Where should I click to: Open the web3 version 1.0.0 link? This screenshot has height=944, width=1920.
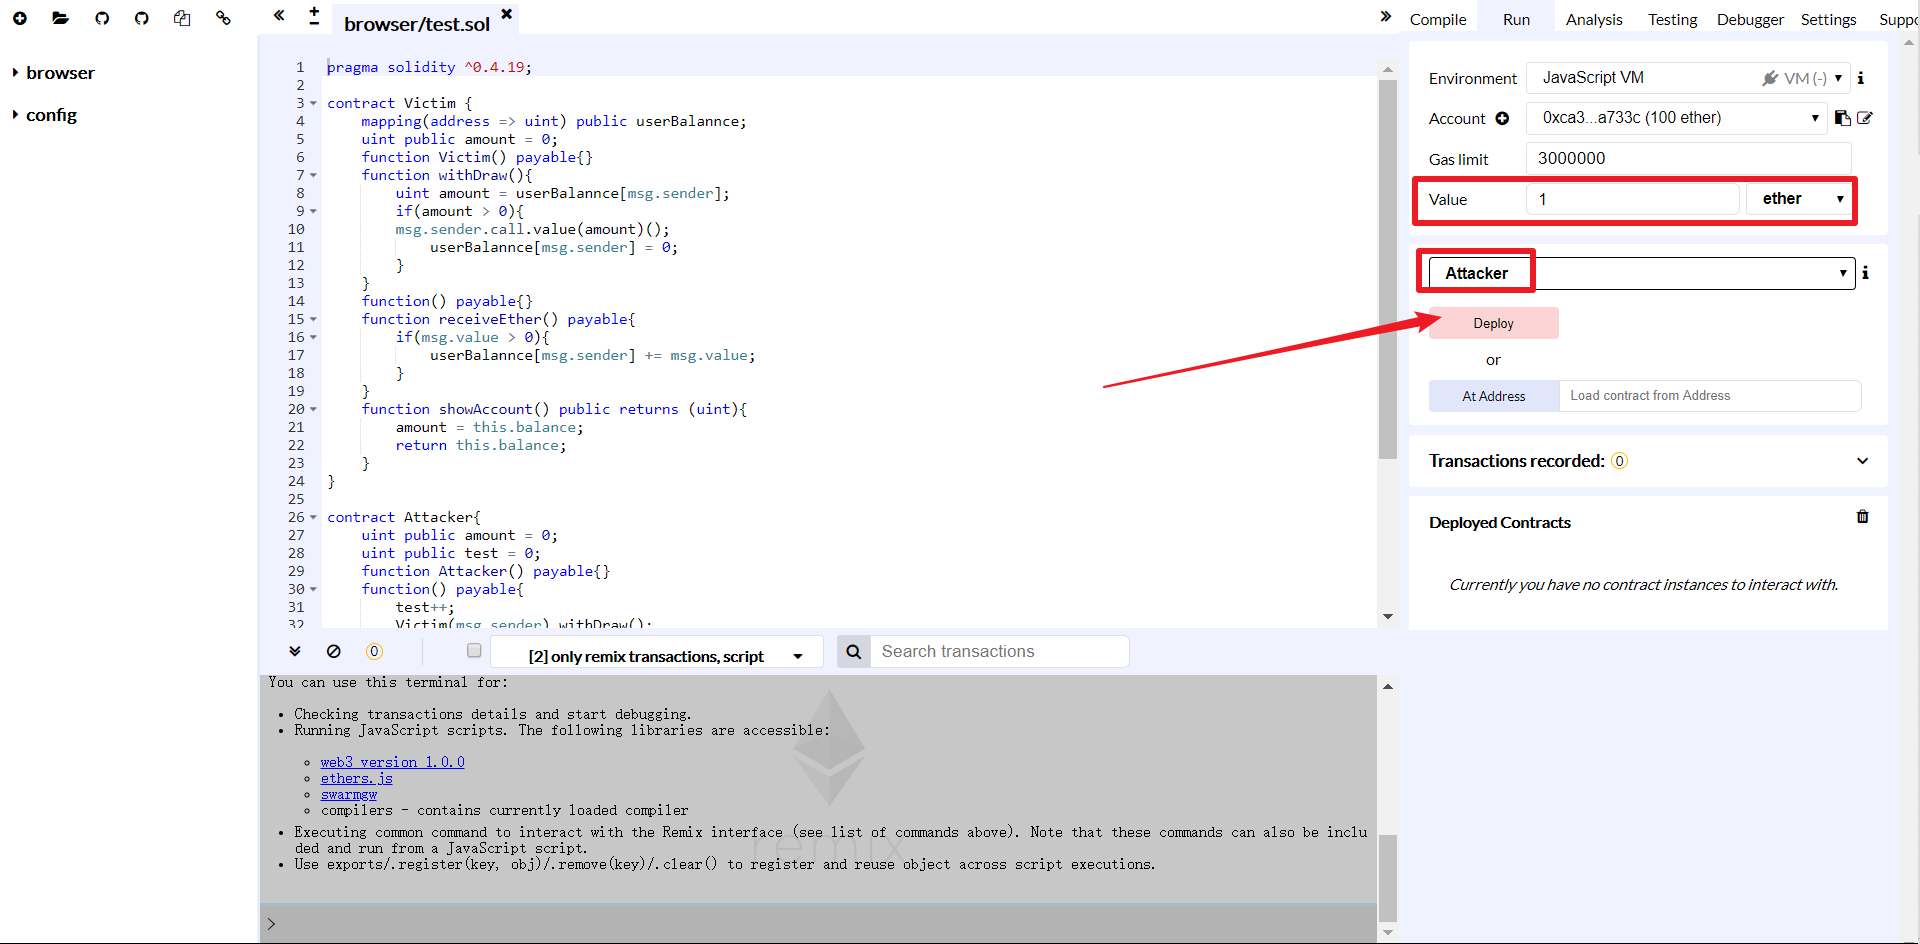[392, 762]
